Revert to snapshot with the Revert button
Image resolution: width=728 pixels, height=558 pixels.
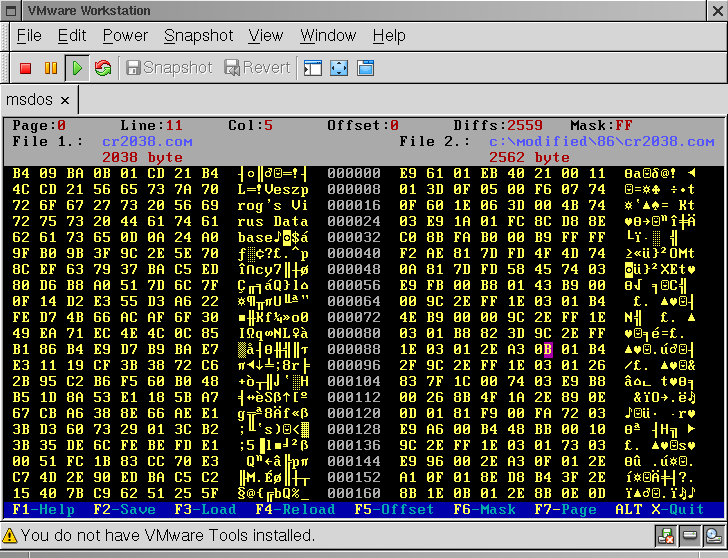(x=257, y=68)
